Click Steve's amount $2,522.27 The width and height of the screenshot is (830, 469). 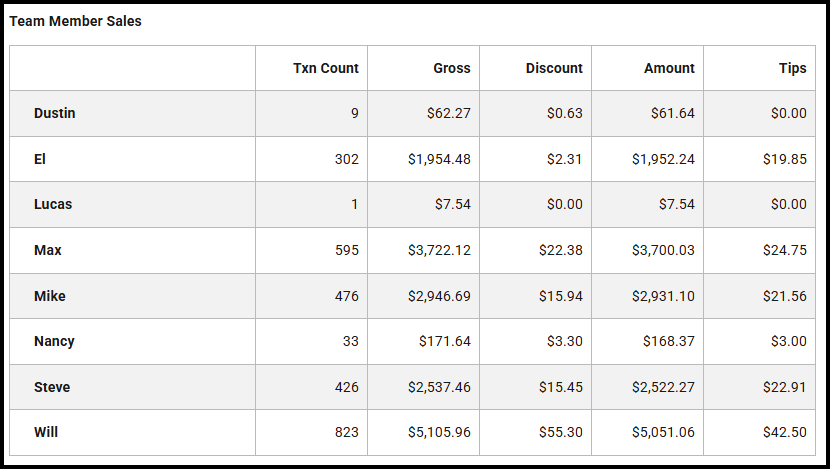coord(663,387)
